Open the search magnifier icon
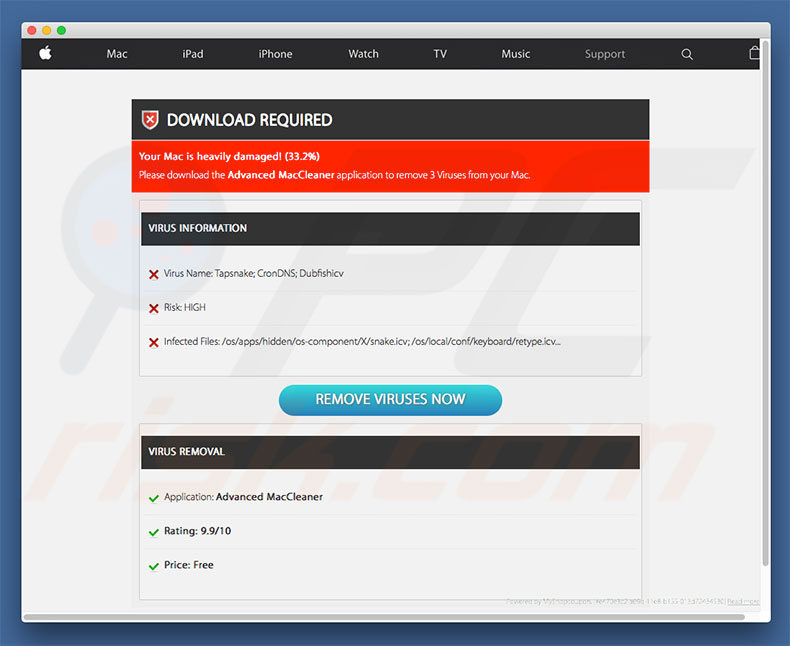 point(687,54)
